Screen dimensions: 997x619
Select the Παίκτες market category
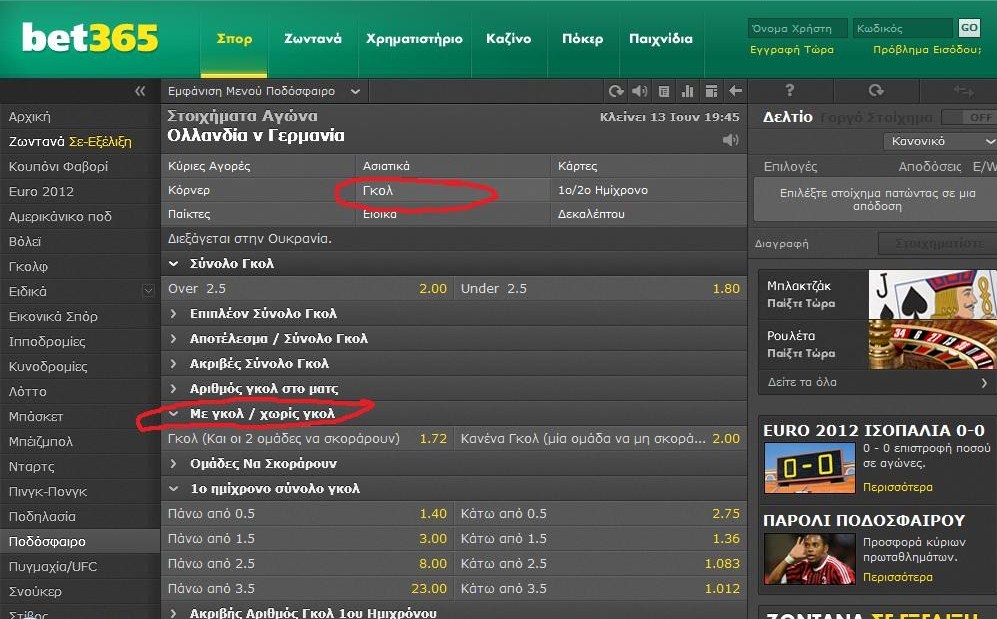(258, 214)
